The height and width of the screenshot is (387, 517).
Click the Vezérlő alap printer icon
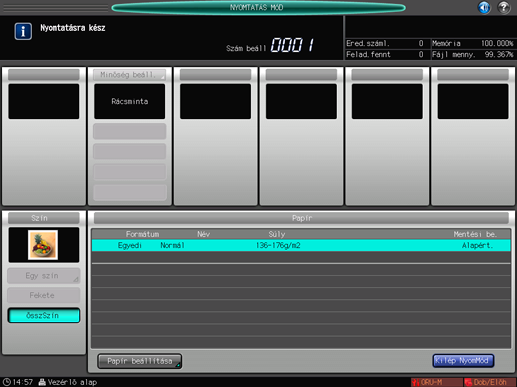click(x=42, y=382)
